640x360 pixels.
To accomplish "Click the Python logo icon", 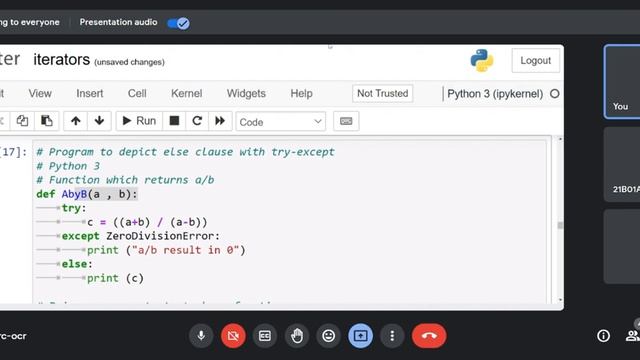I will pyautogui.click(x=482, y=60).
